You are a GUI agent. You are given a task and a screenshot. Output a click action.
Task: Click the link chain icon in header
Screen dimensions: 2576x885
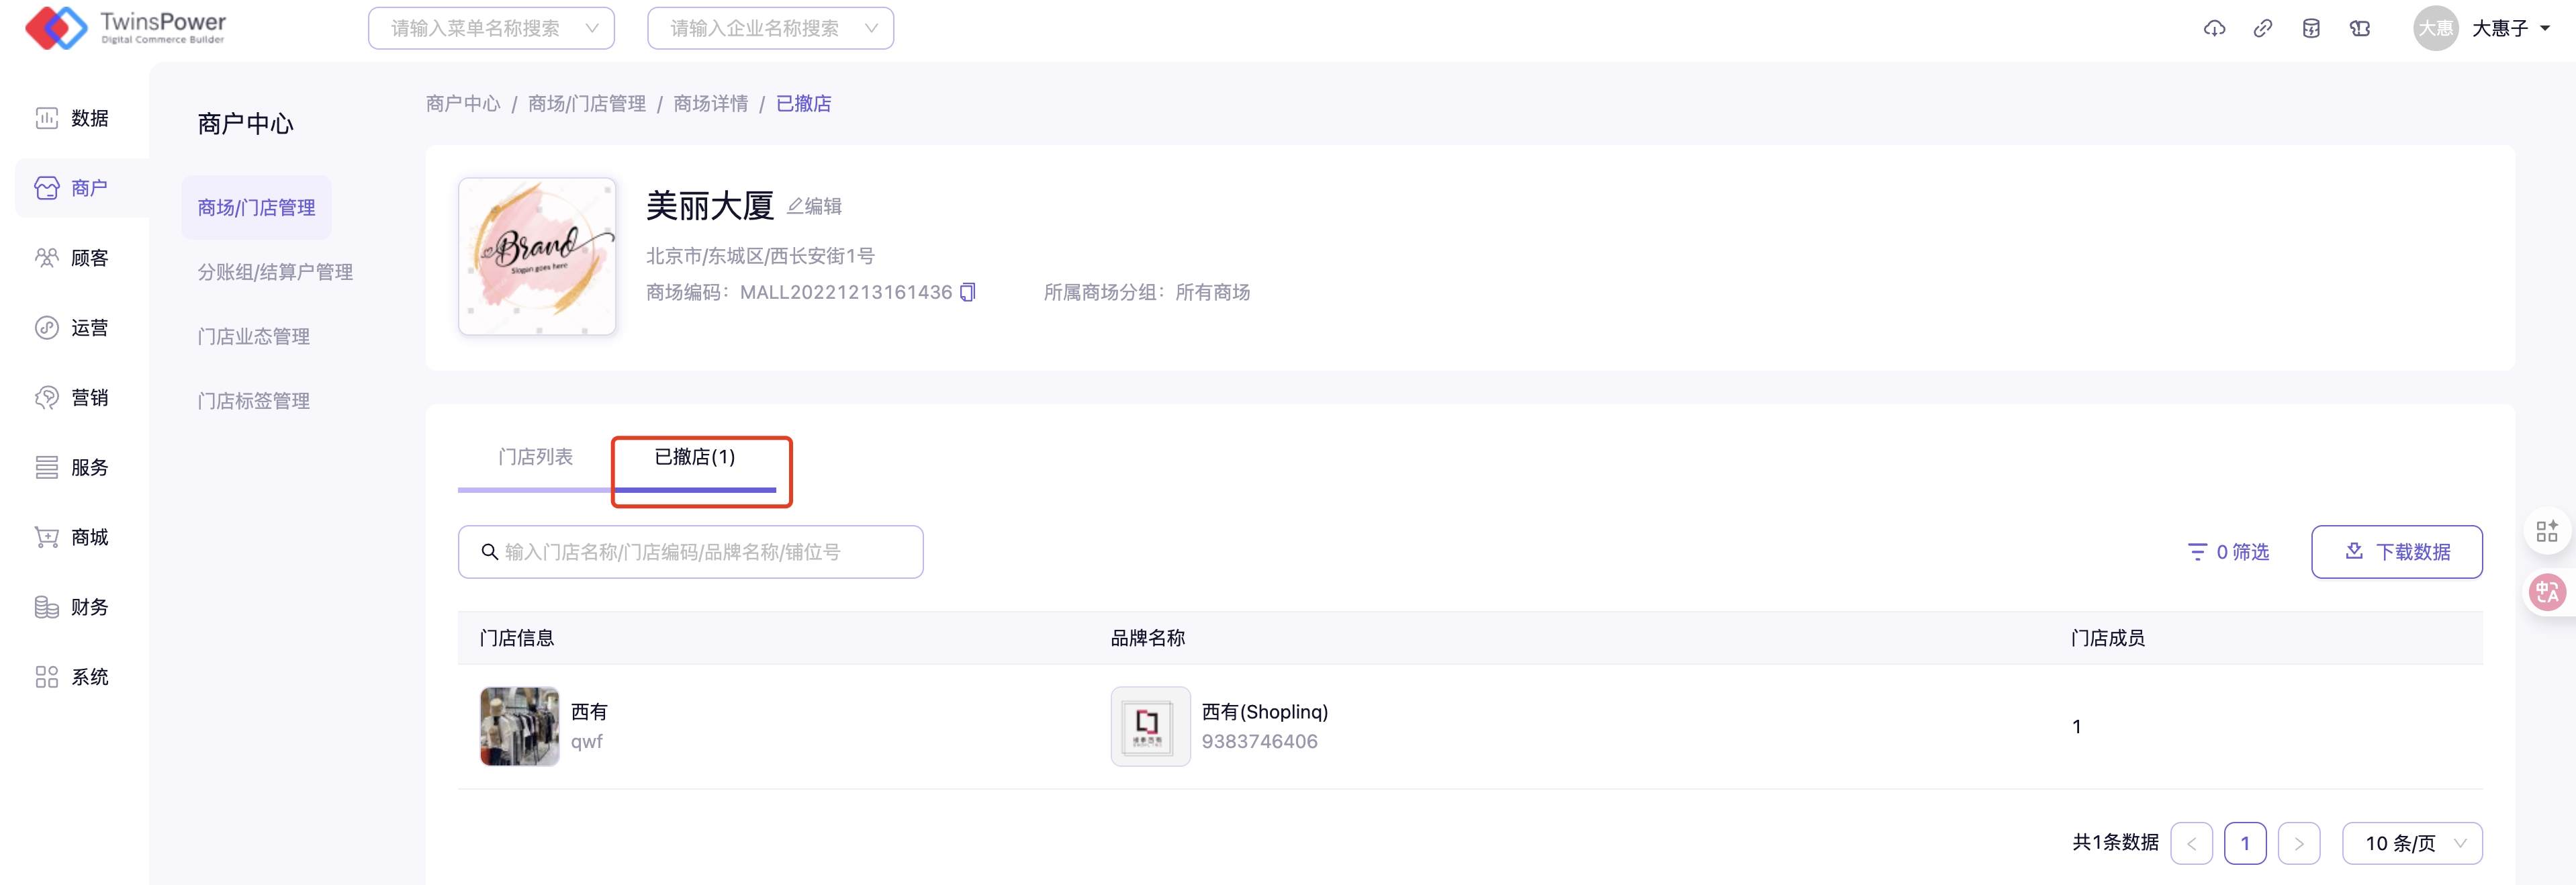[2262, 28]
